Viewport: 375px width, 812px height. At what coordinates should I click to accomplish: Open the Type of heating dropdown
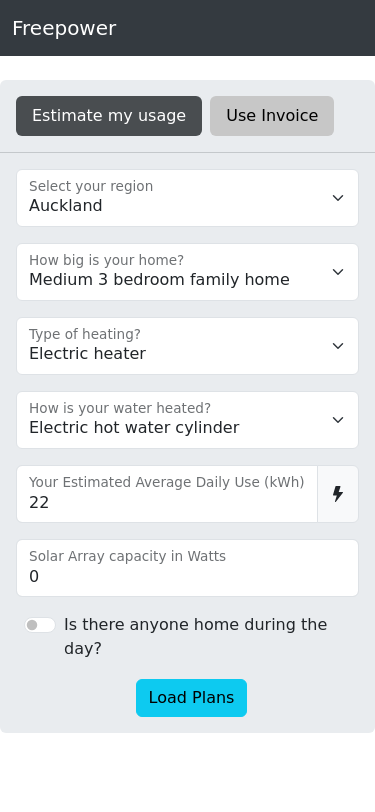[188, 346]
